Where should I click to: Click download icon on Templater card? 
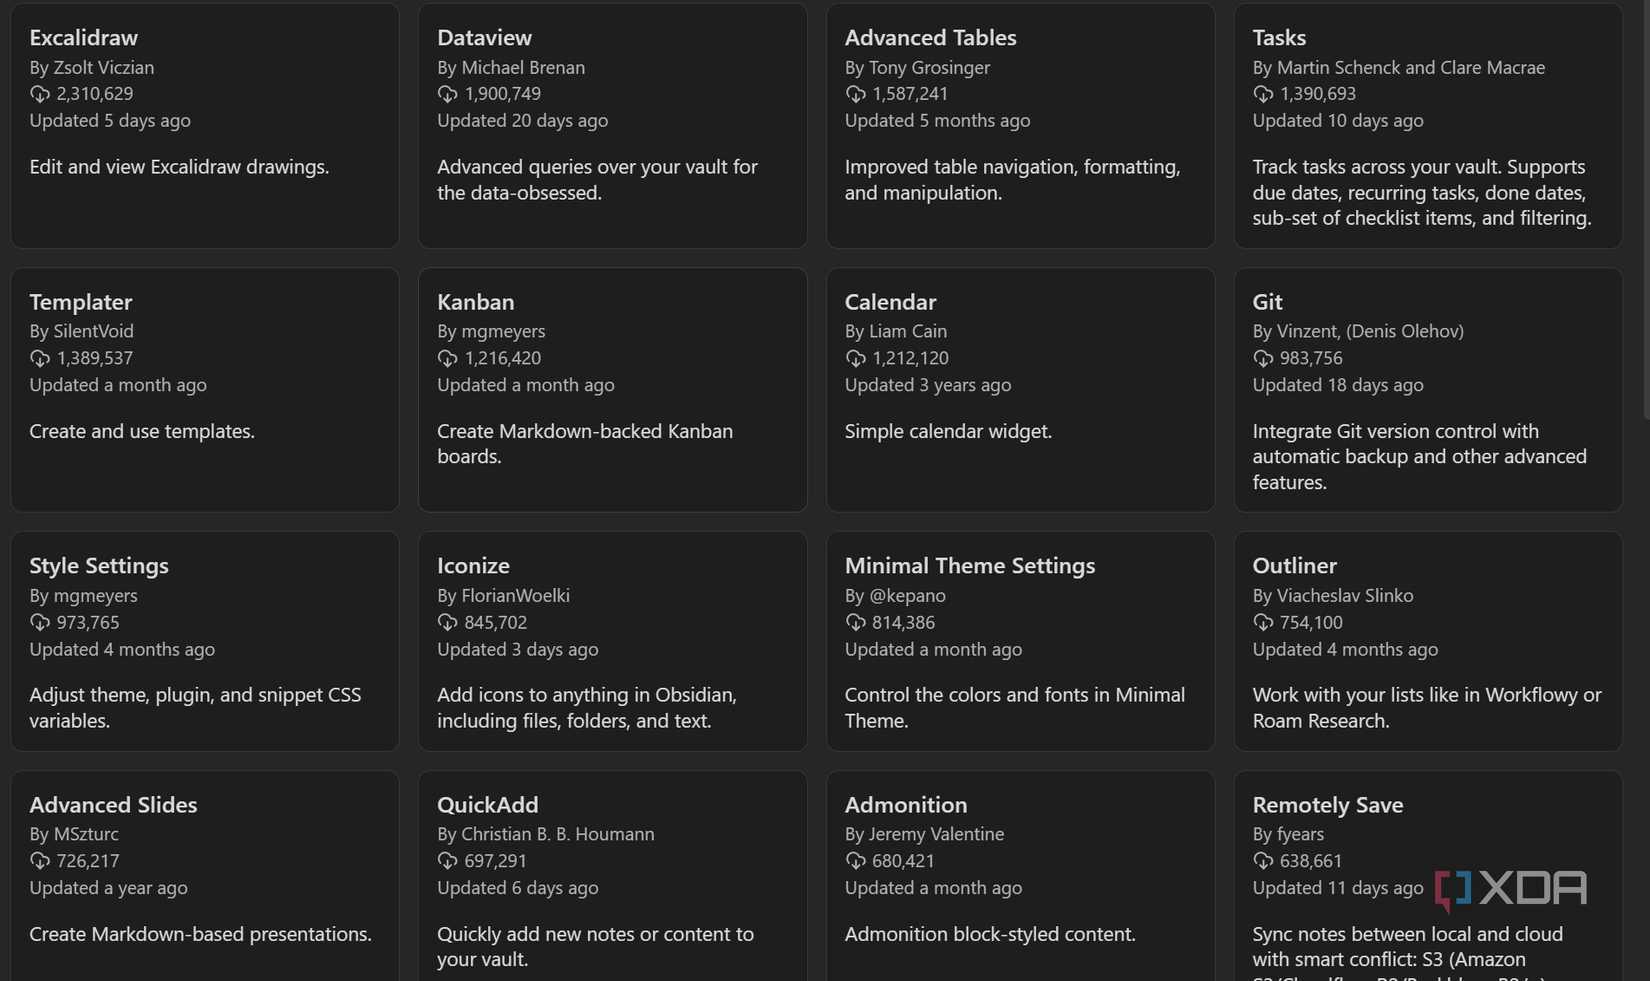pyautogui.click(x=40, y=358)
